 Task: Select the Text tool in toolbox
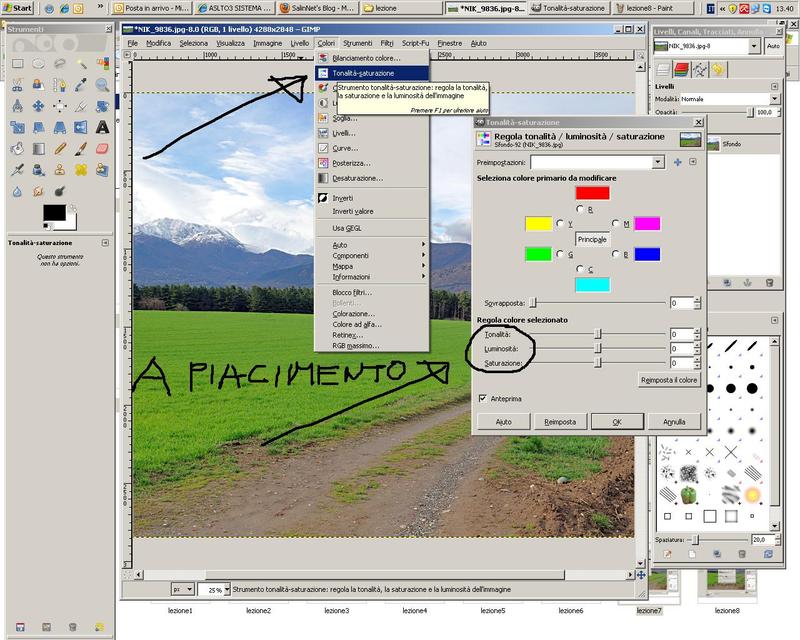point(102,127)
